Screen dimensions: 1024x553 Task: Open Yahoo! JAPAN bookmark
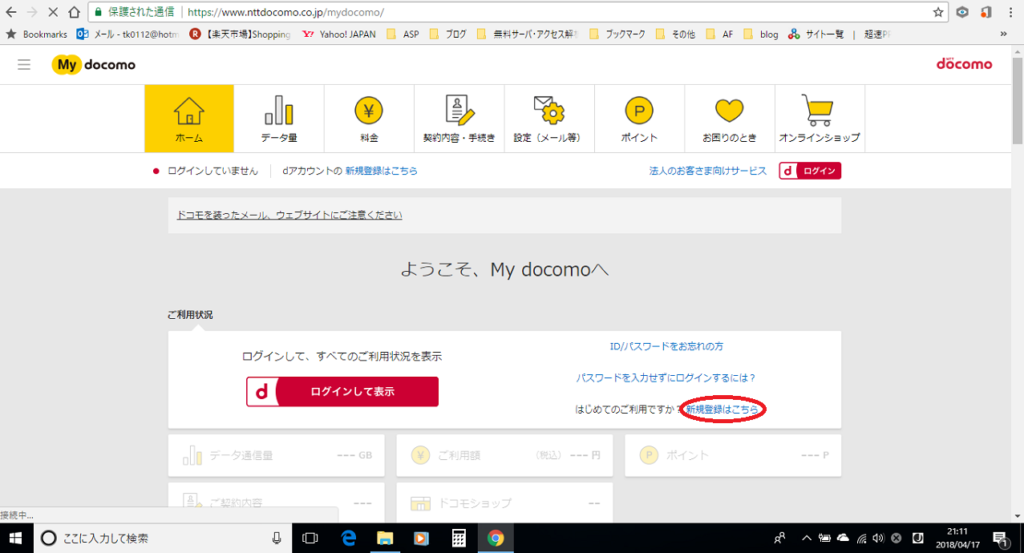[x=339, y=34]
